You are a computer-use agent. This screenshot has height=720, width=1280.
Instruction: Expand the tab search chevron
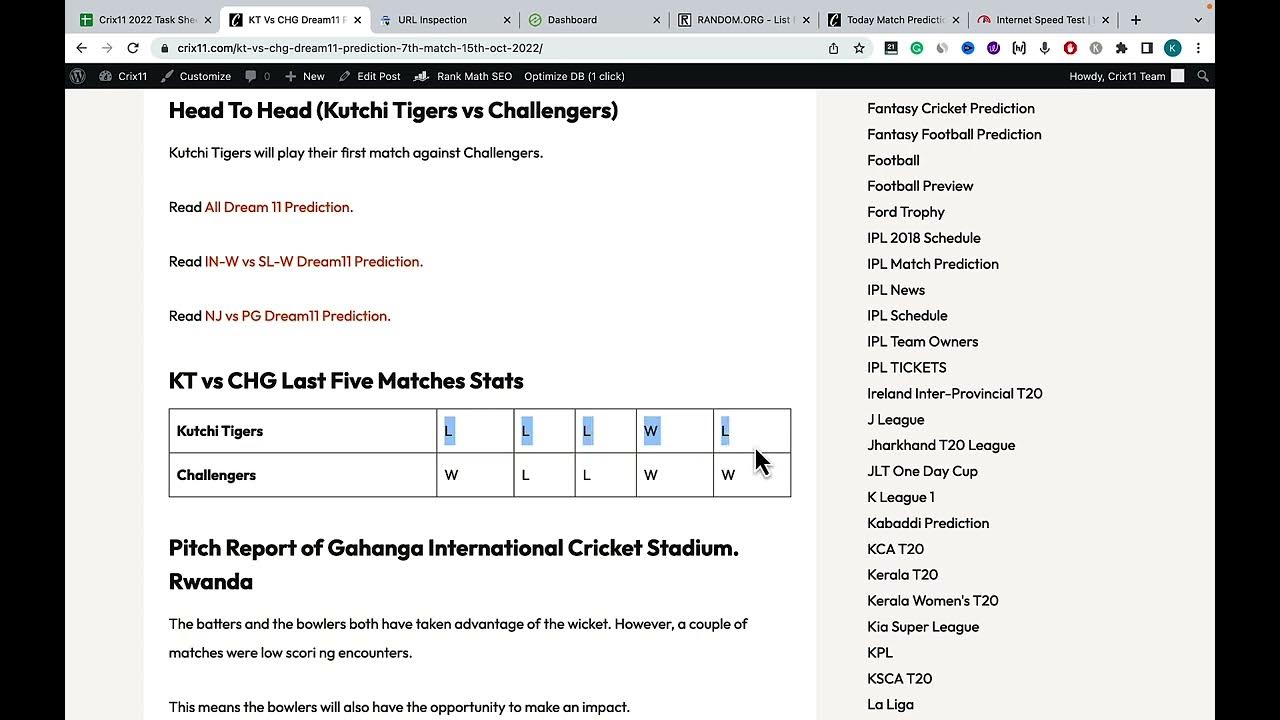(1198, 20)
